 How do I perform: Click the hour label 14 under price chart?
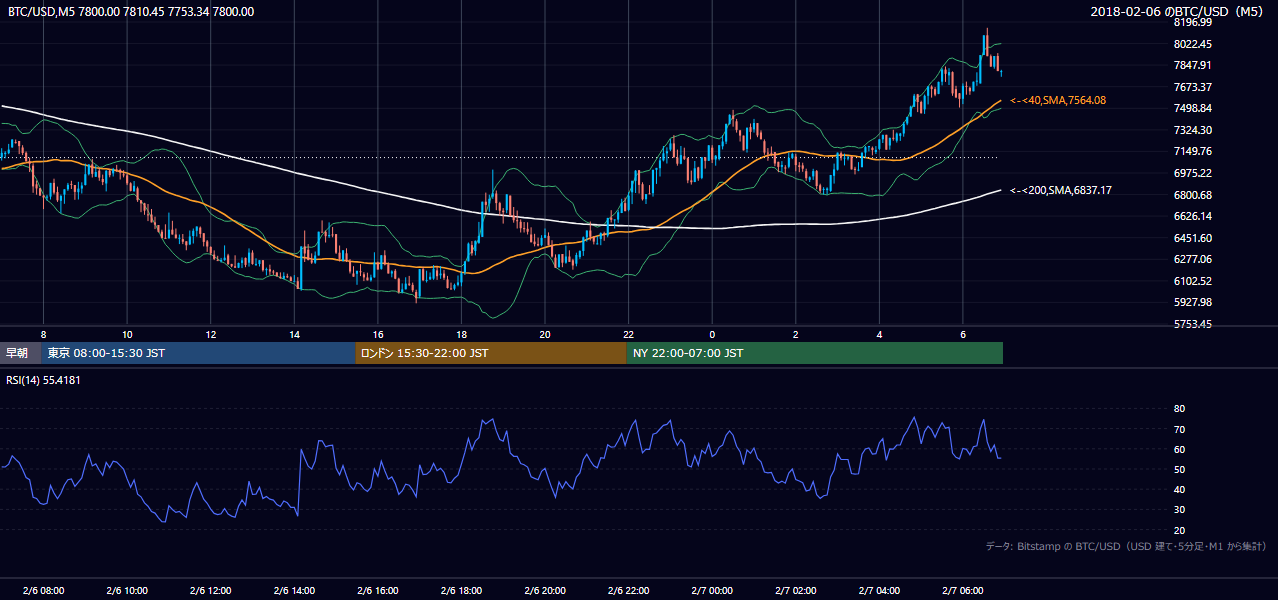click(294, 334)
